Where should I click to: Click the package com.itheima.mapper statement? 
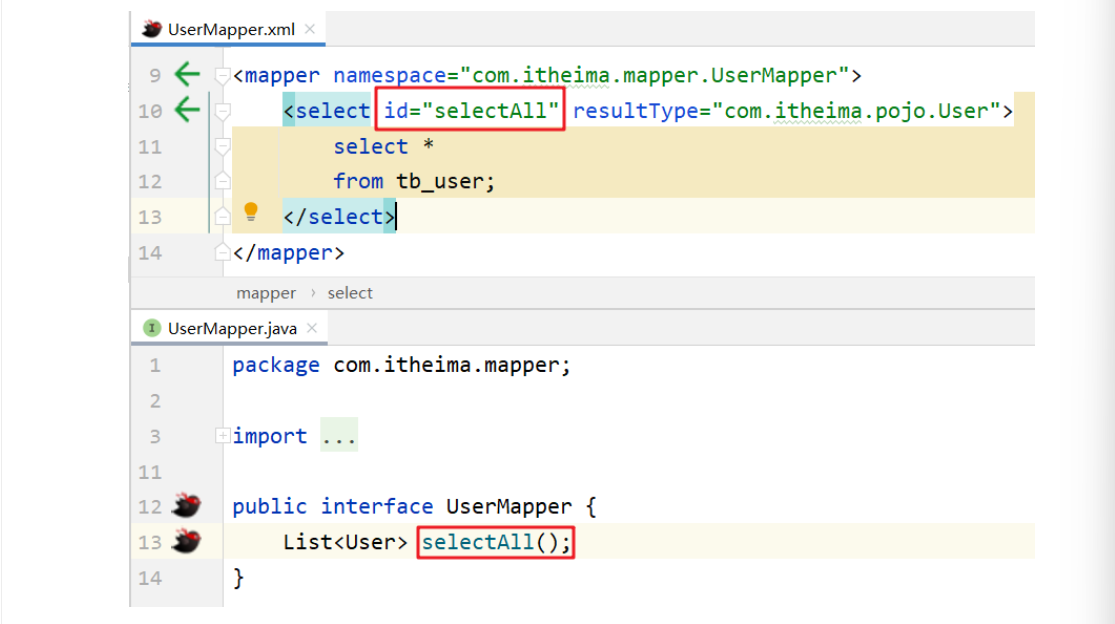pos(402,365)
